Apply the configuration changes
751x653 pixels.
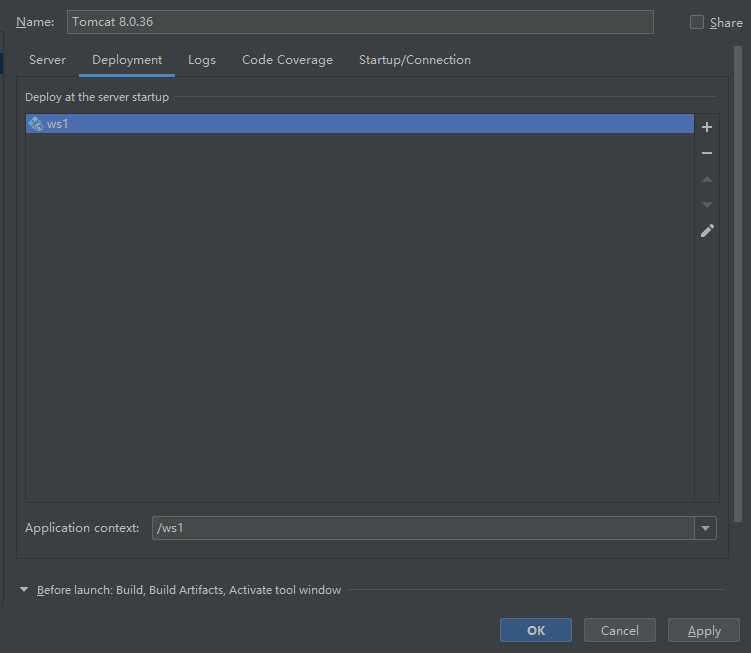[704, 630]
